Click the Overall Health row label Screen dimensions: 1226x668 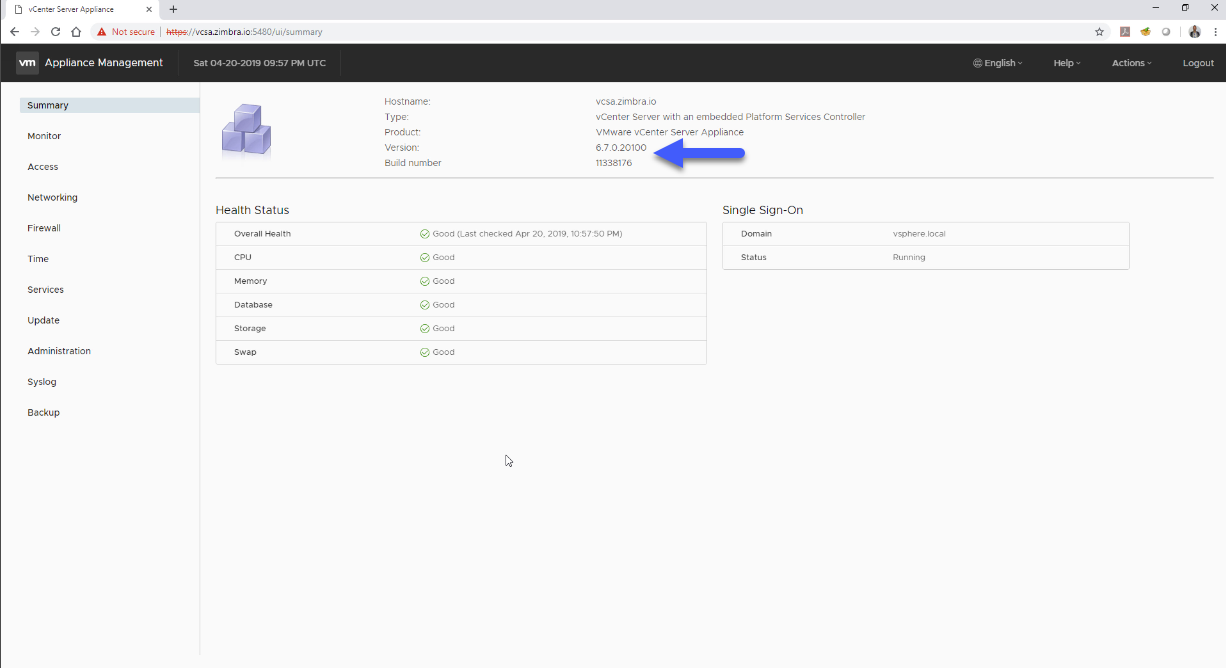(263, 234)
